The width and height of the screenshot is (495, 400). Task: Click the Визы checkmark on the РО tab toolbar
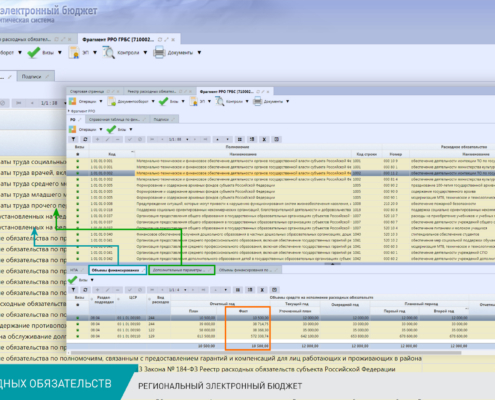(x=111, y=129)
